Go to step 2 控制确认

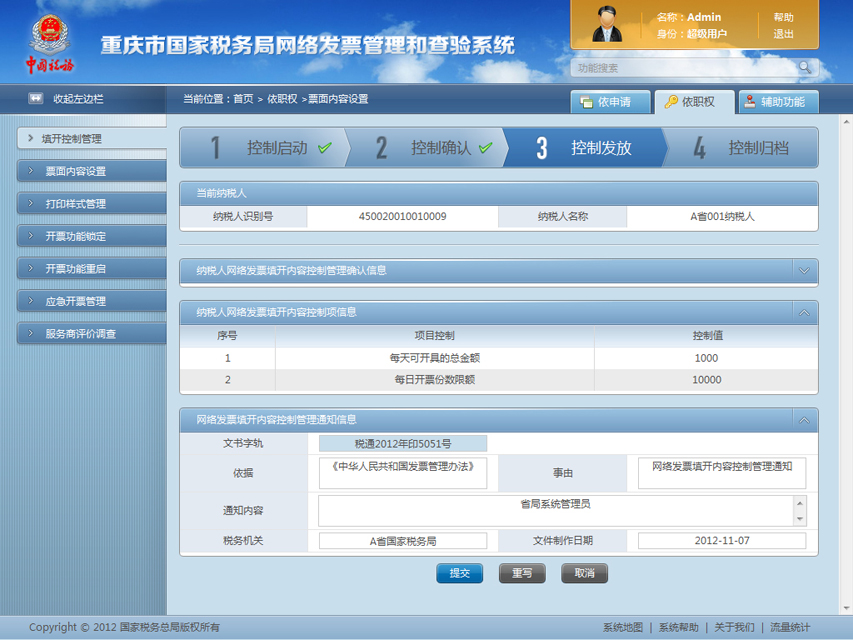point(425,147)
